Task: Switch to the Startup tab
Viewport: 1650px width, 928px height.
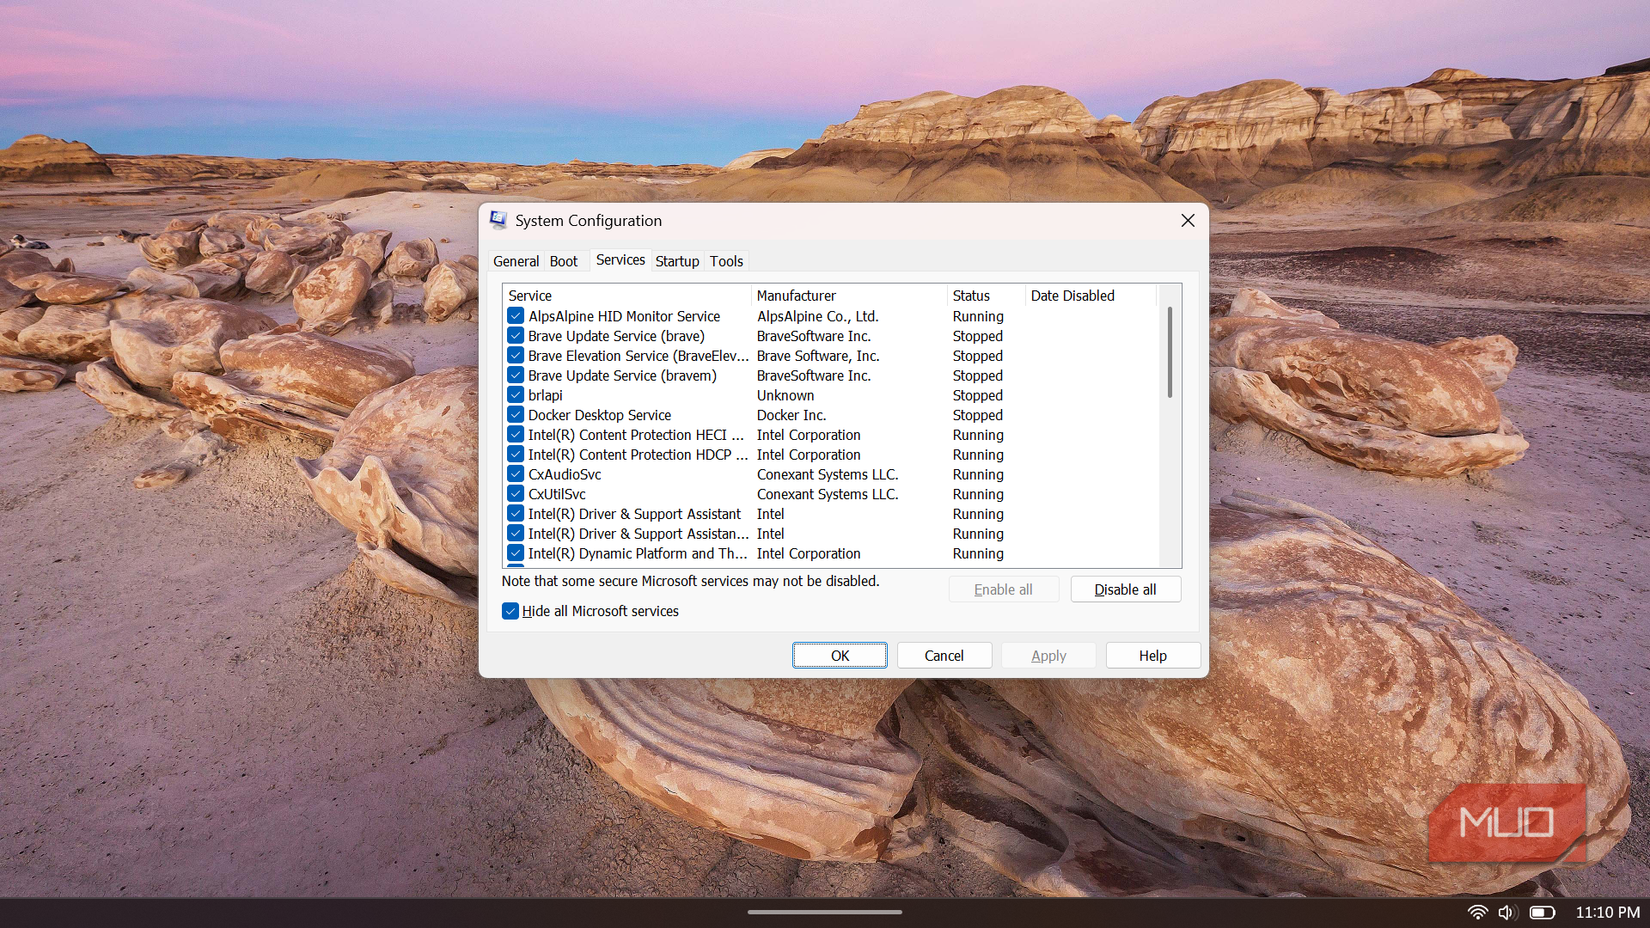Action: pos(677,261)
